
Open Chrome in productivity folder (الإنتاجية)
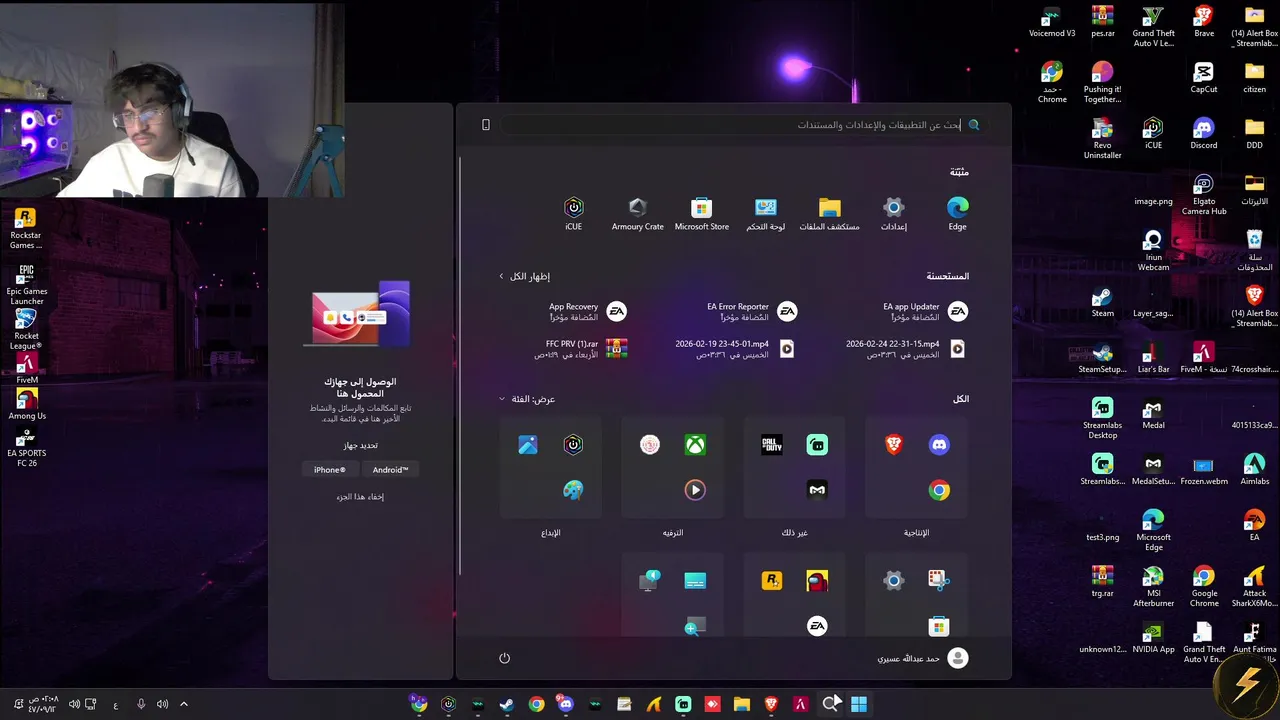(939, 490)
